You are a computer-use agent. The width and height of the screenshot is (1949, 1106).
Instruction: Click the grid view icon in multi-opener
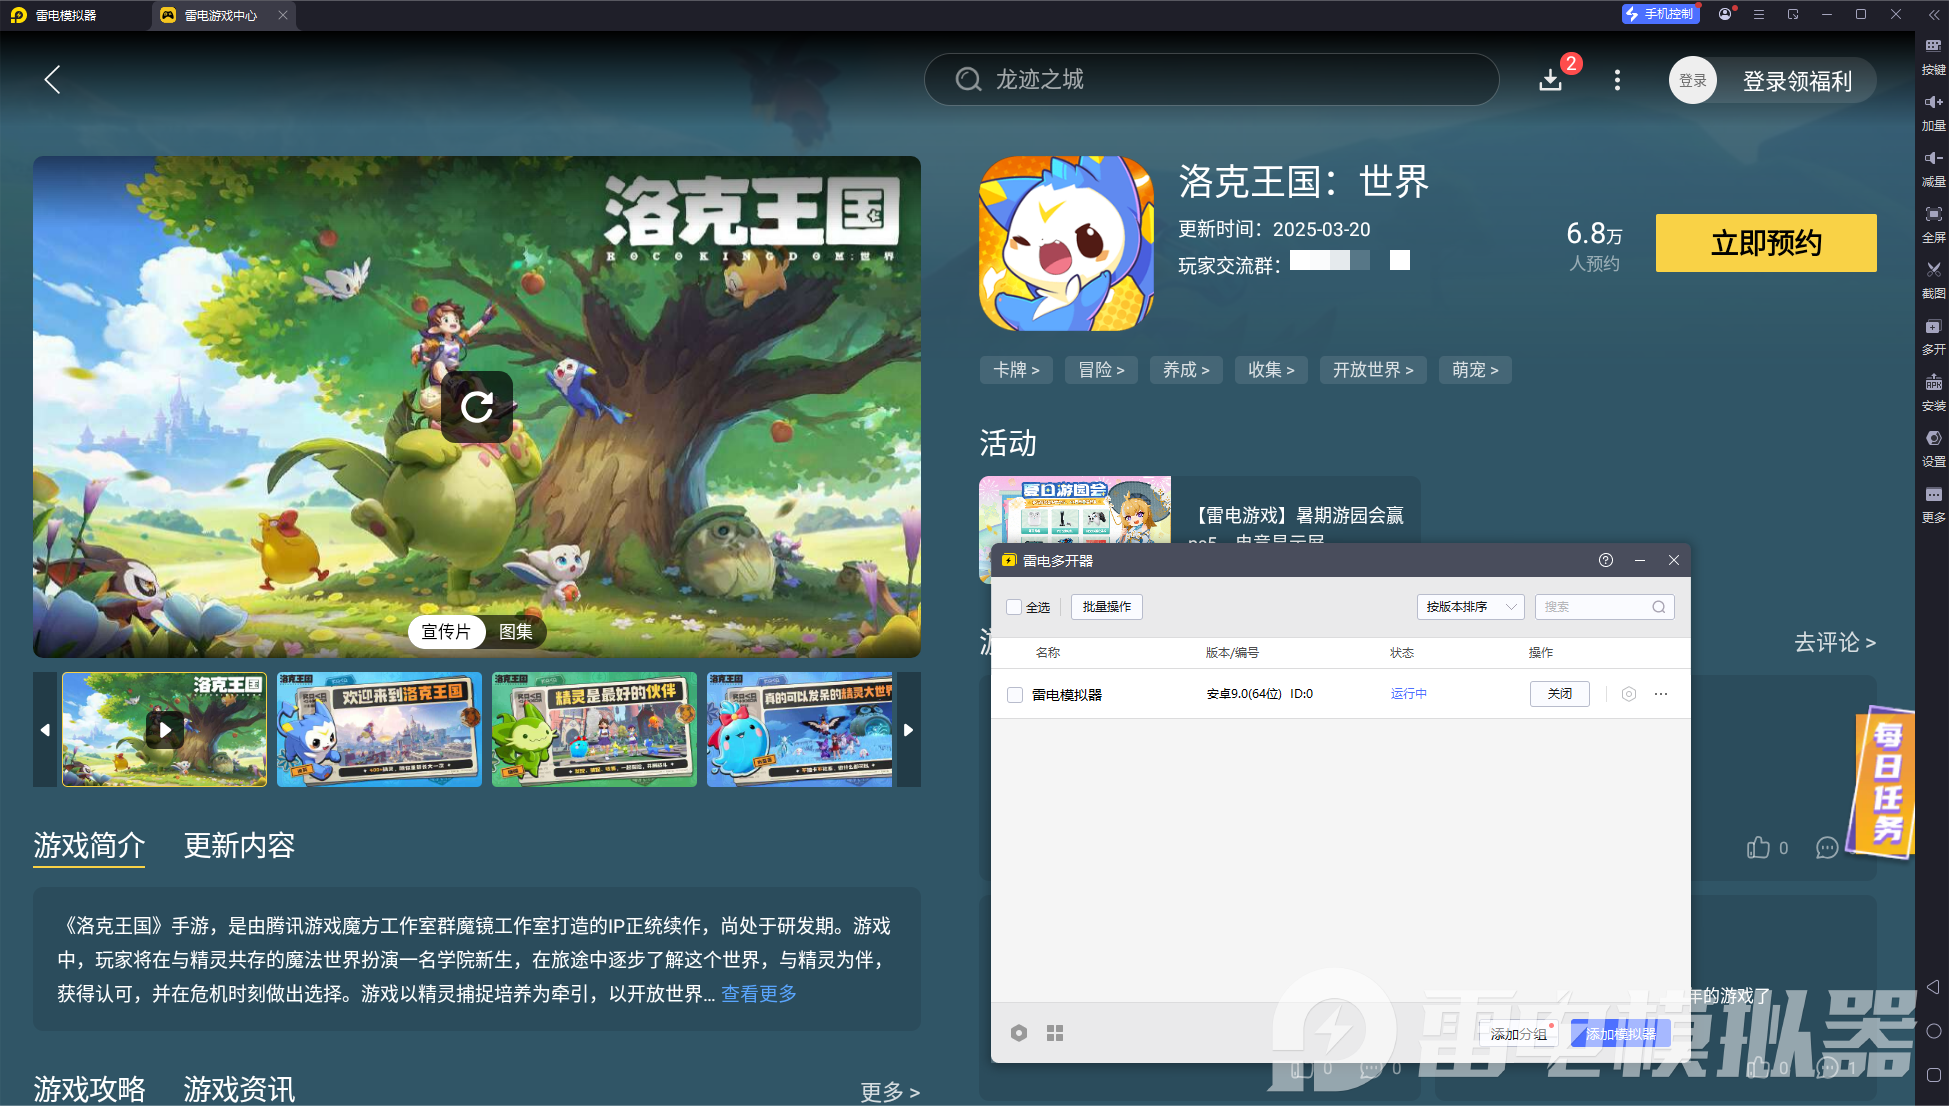point(1055,1033)
